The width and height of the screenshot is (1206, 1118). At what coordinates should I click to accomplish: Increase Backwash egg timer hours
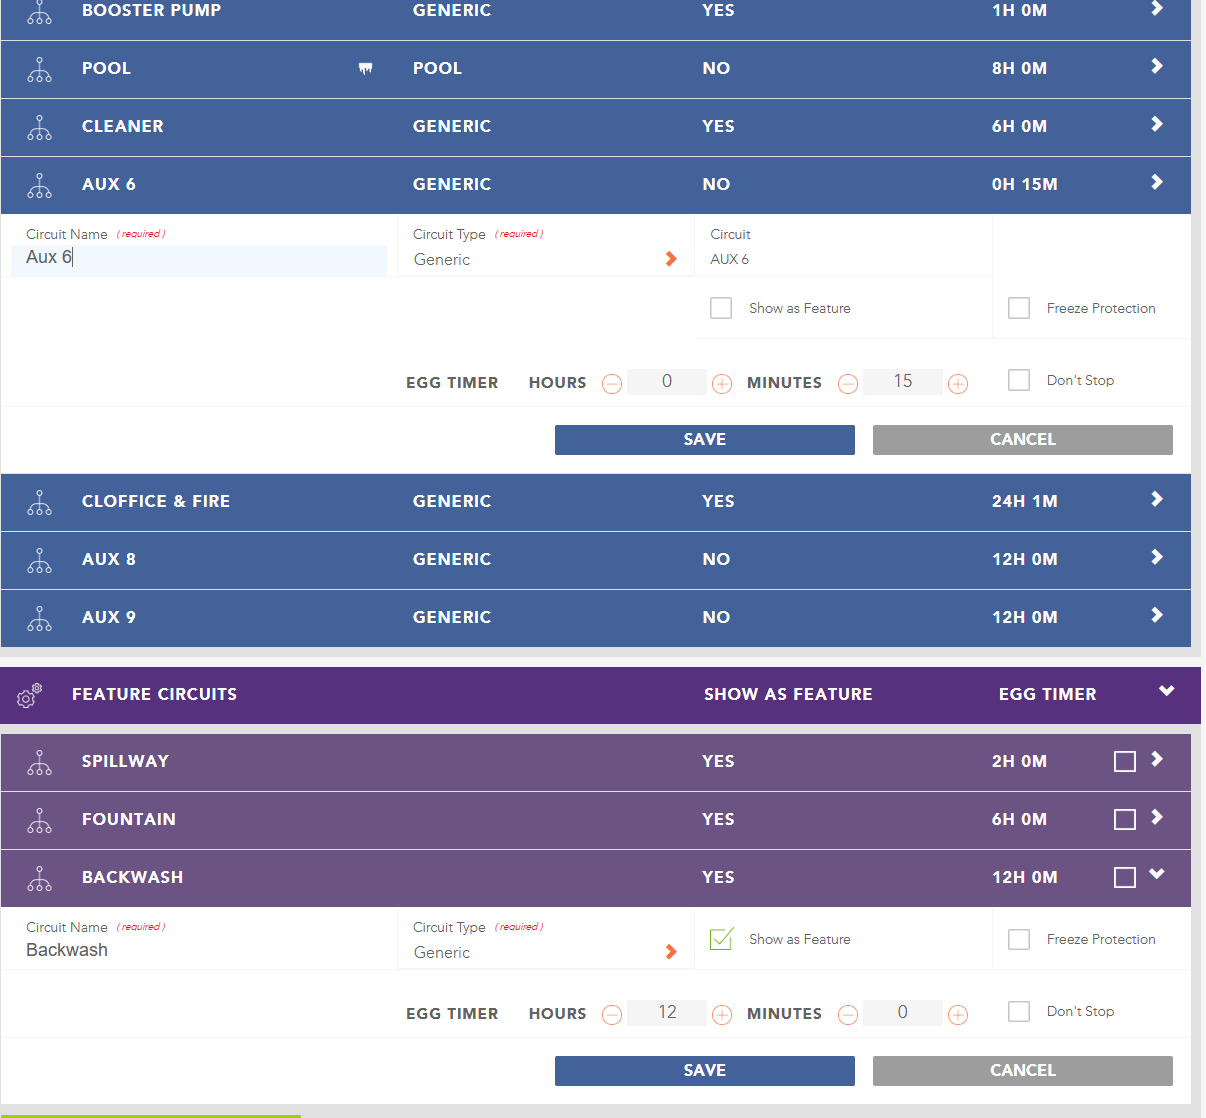[722, 1015]
